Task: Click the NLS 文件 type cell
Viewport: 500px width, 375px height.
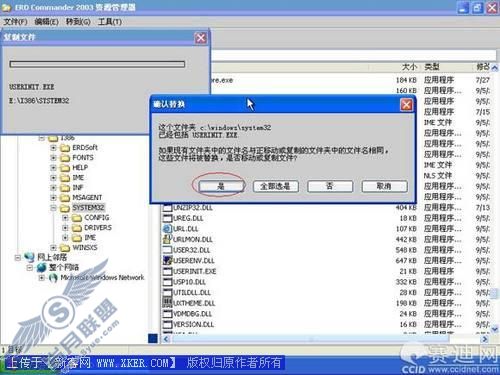Action: (x=438, y=176)
